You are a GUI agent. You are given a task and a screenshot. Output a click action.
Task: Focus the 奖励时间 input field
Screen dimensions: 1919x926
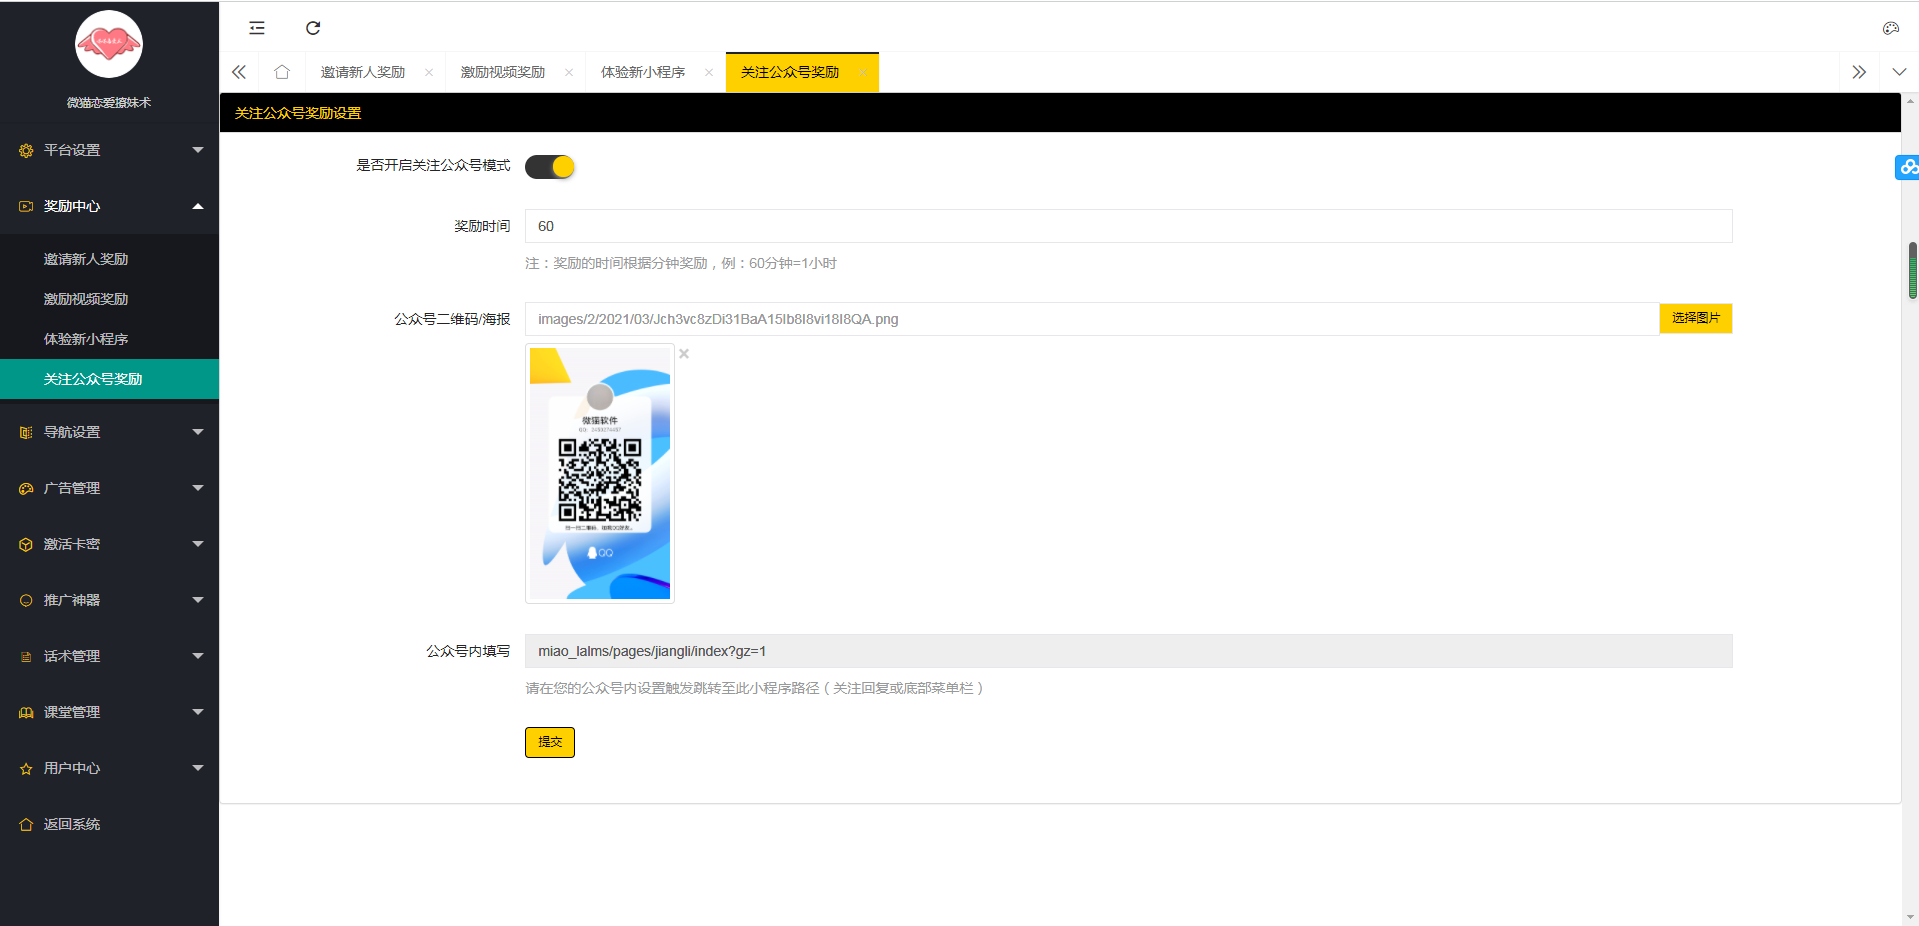[1128, 226]
